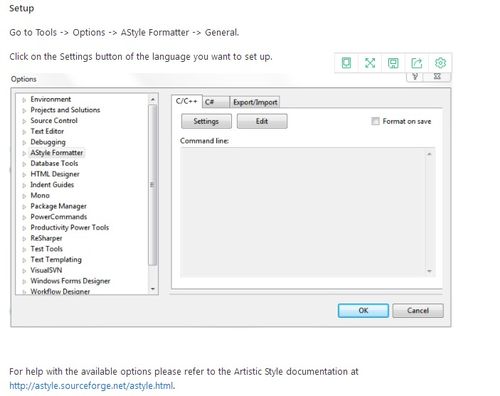The height and width of the screenshot is (396, 500).
Task: Select Productivity Power Tools in the tree
Action: (x=70, y=227)
